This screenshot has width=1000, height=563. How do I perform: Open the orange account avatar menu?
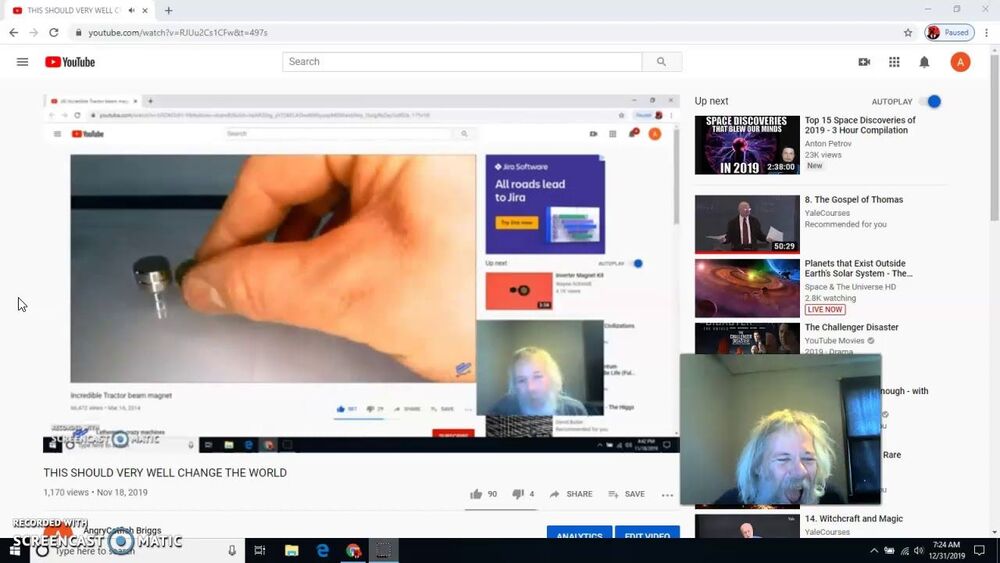pos(960,62)
